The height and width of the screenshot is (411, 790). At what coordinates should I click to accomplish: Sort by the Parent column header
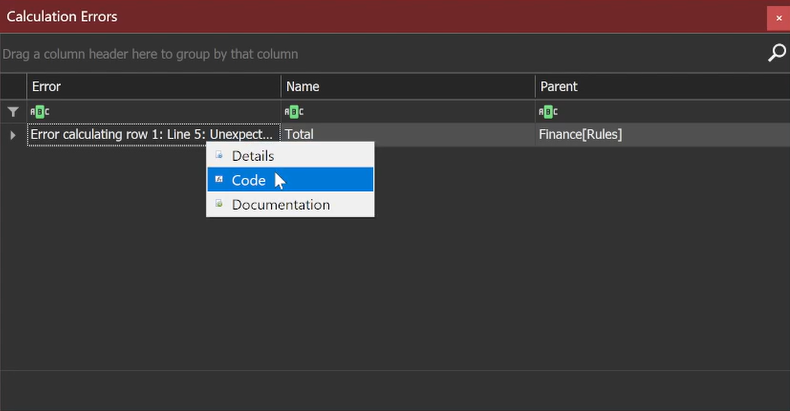point(661,87)
